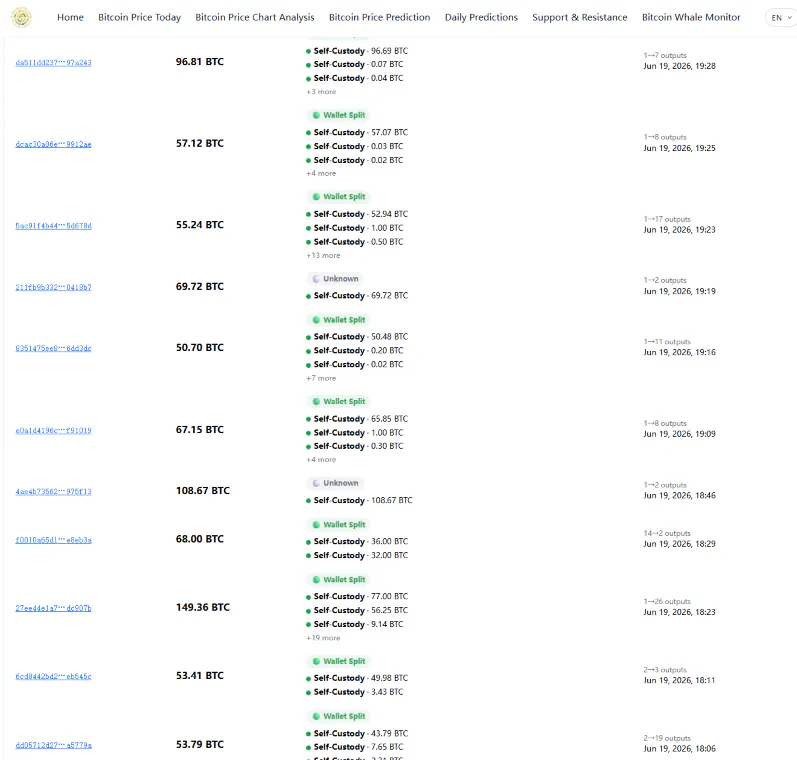This screenshot has height=760, width=797.
Task: Click the green dot beside Self-Custody 36.00 BTC
Action: pyautogui.click(x=308, y=542)
